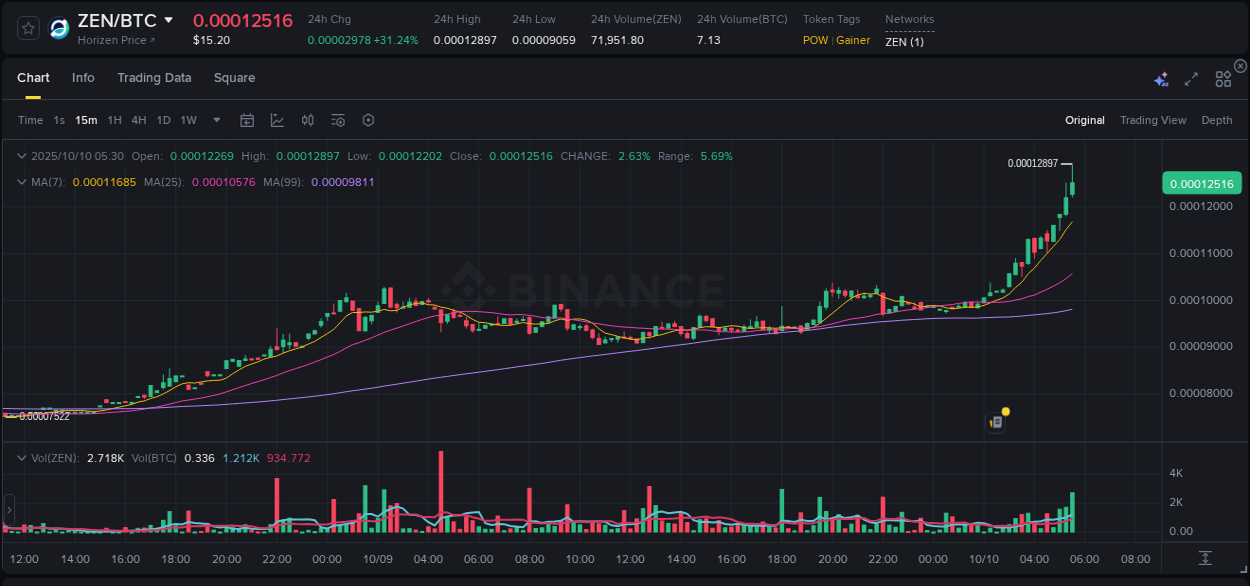Click the indicators icon on chart toolbar
The width and height of the screenshot is (1250, 586).
[308, 120]
